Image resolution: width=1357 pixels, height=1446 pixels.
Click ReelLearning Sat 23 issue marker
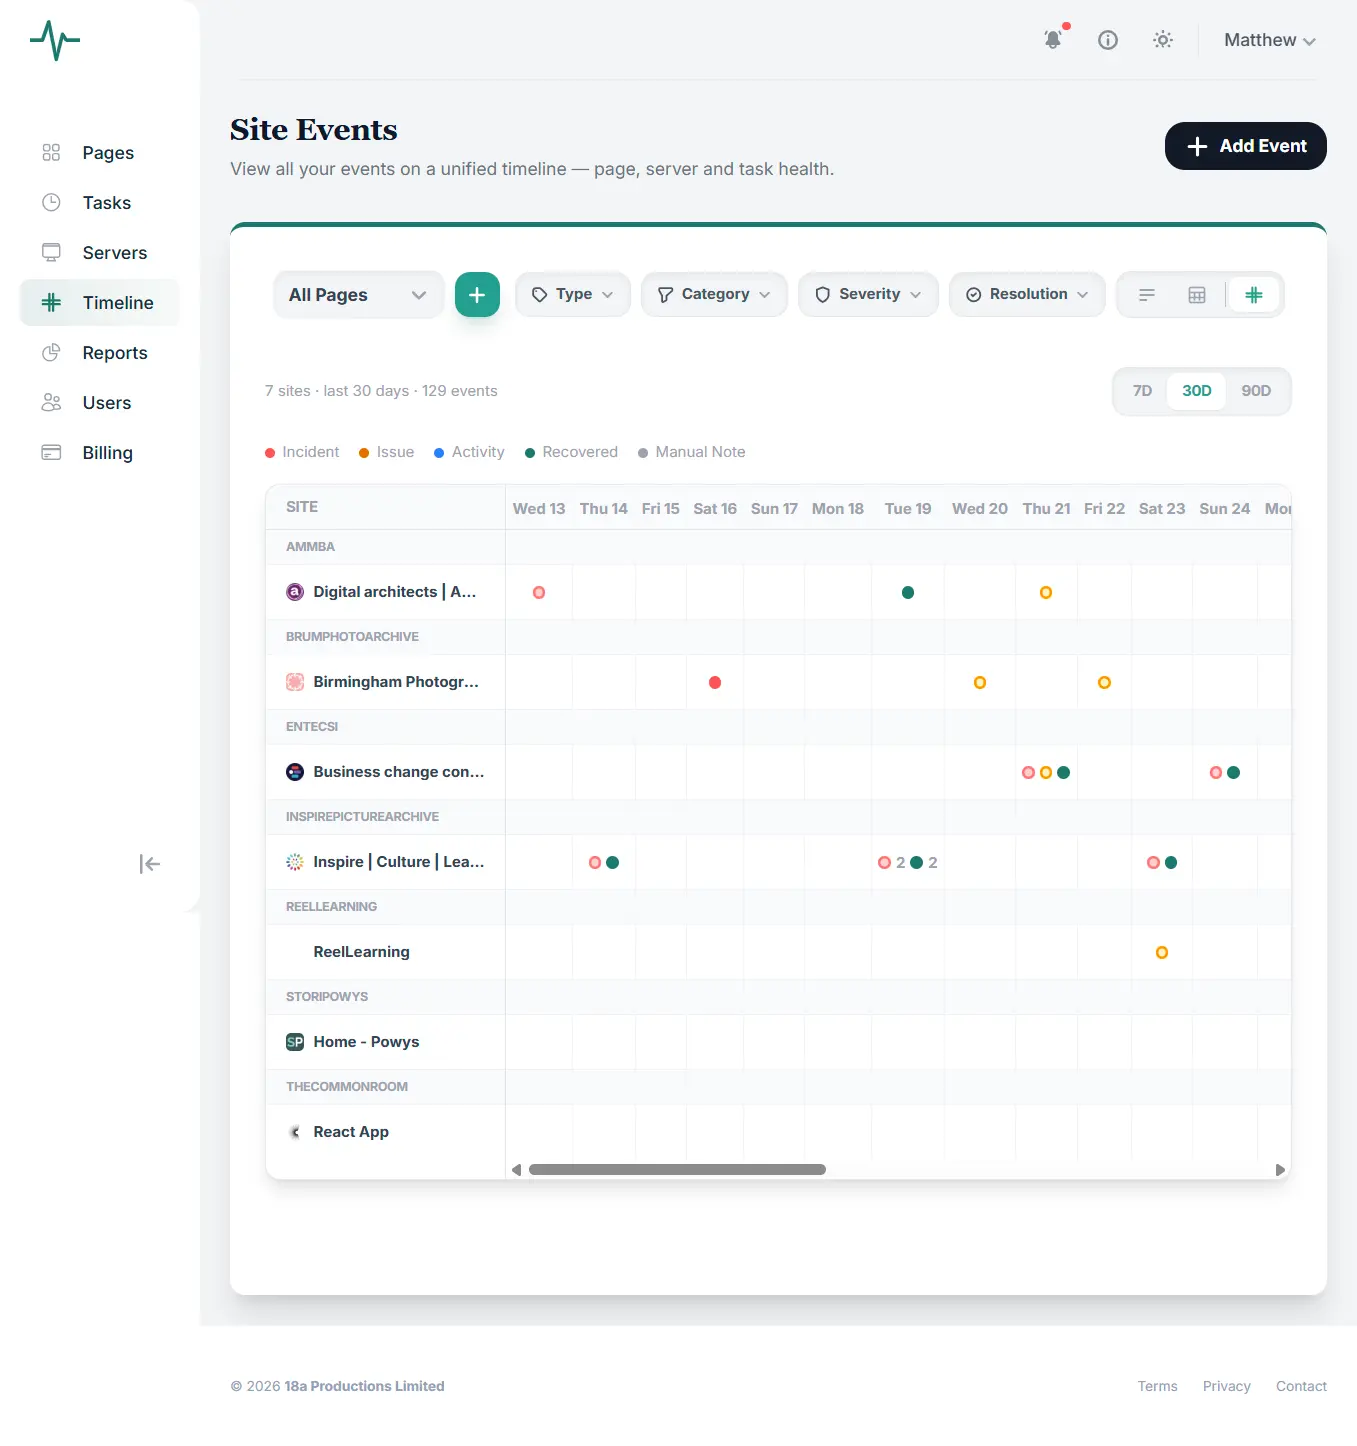1162,953
